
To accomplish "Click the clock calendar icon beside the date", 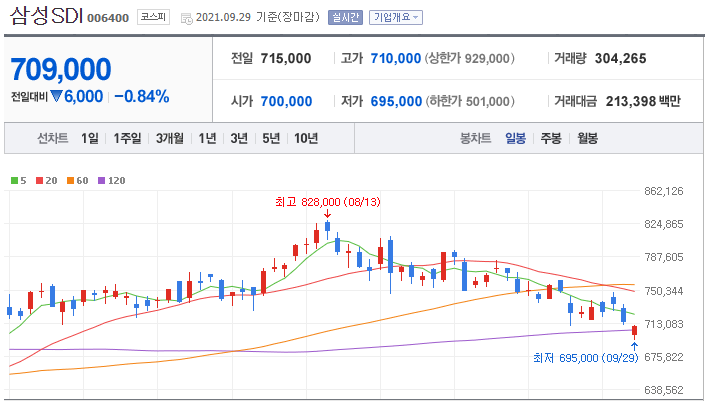I will pos(187,18).
